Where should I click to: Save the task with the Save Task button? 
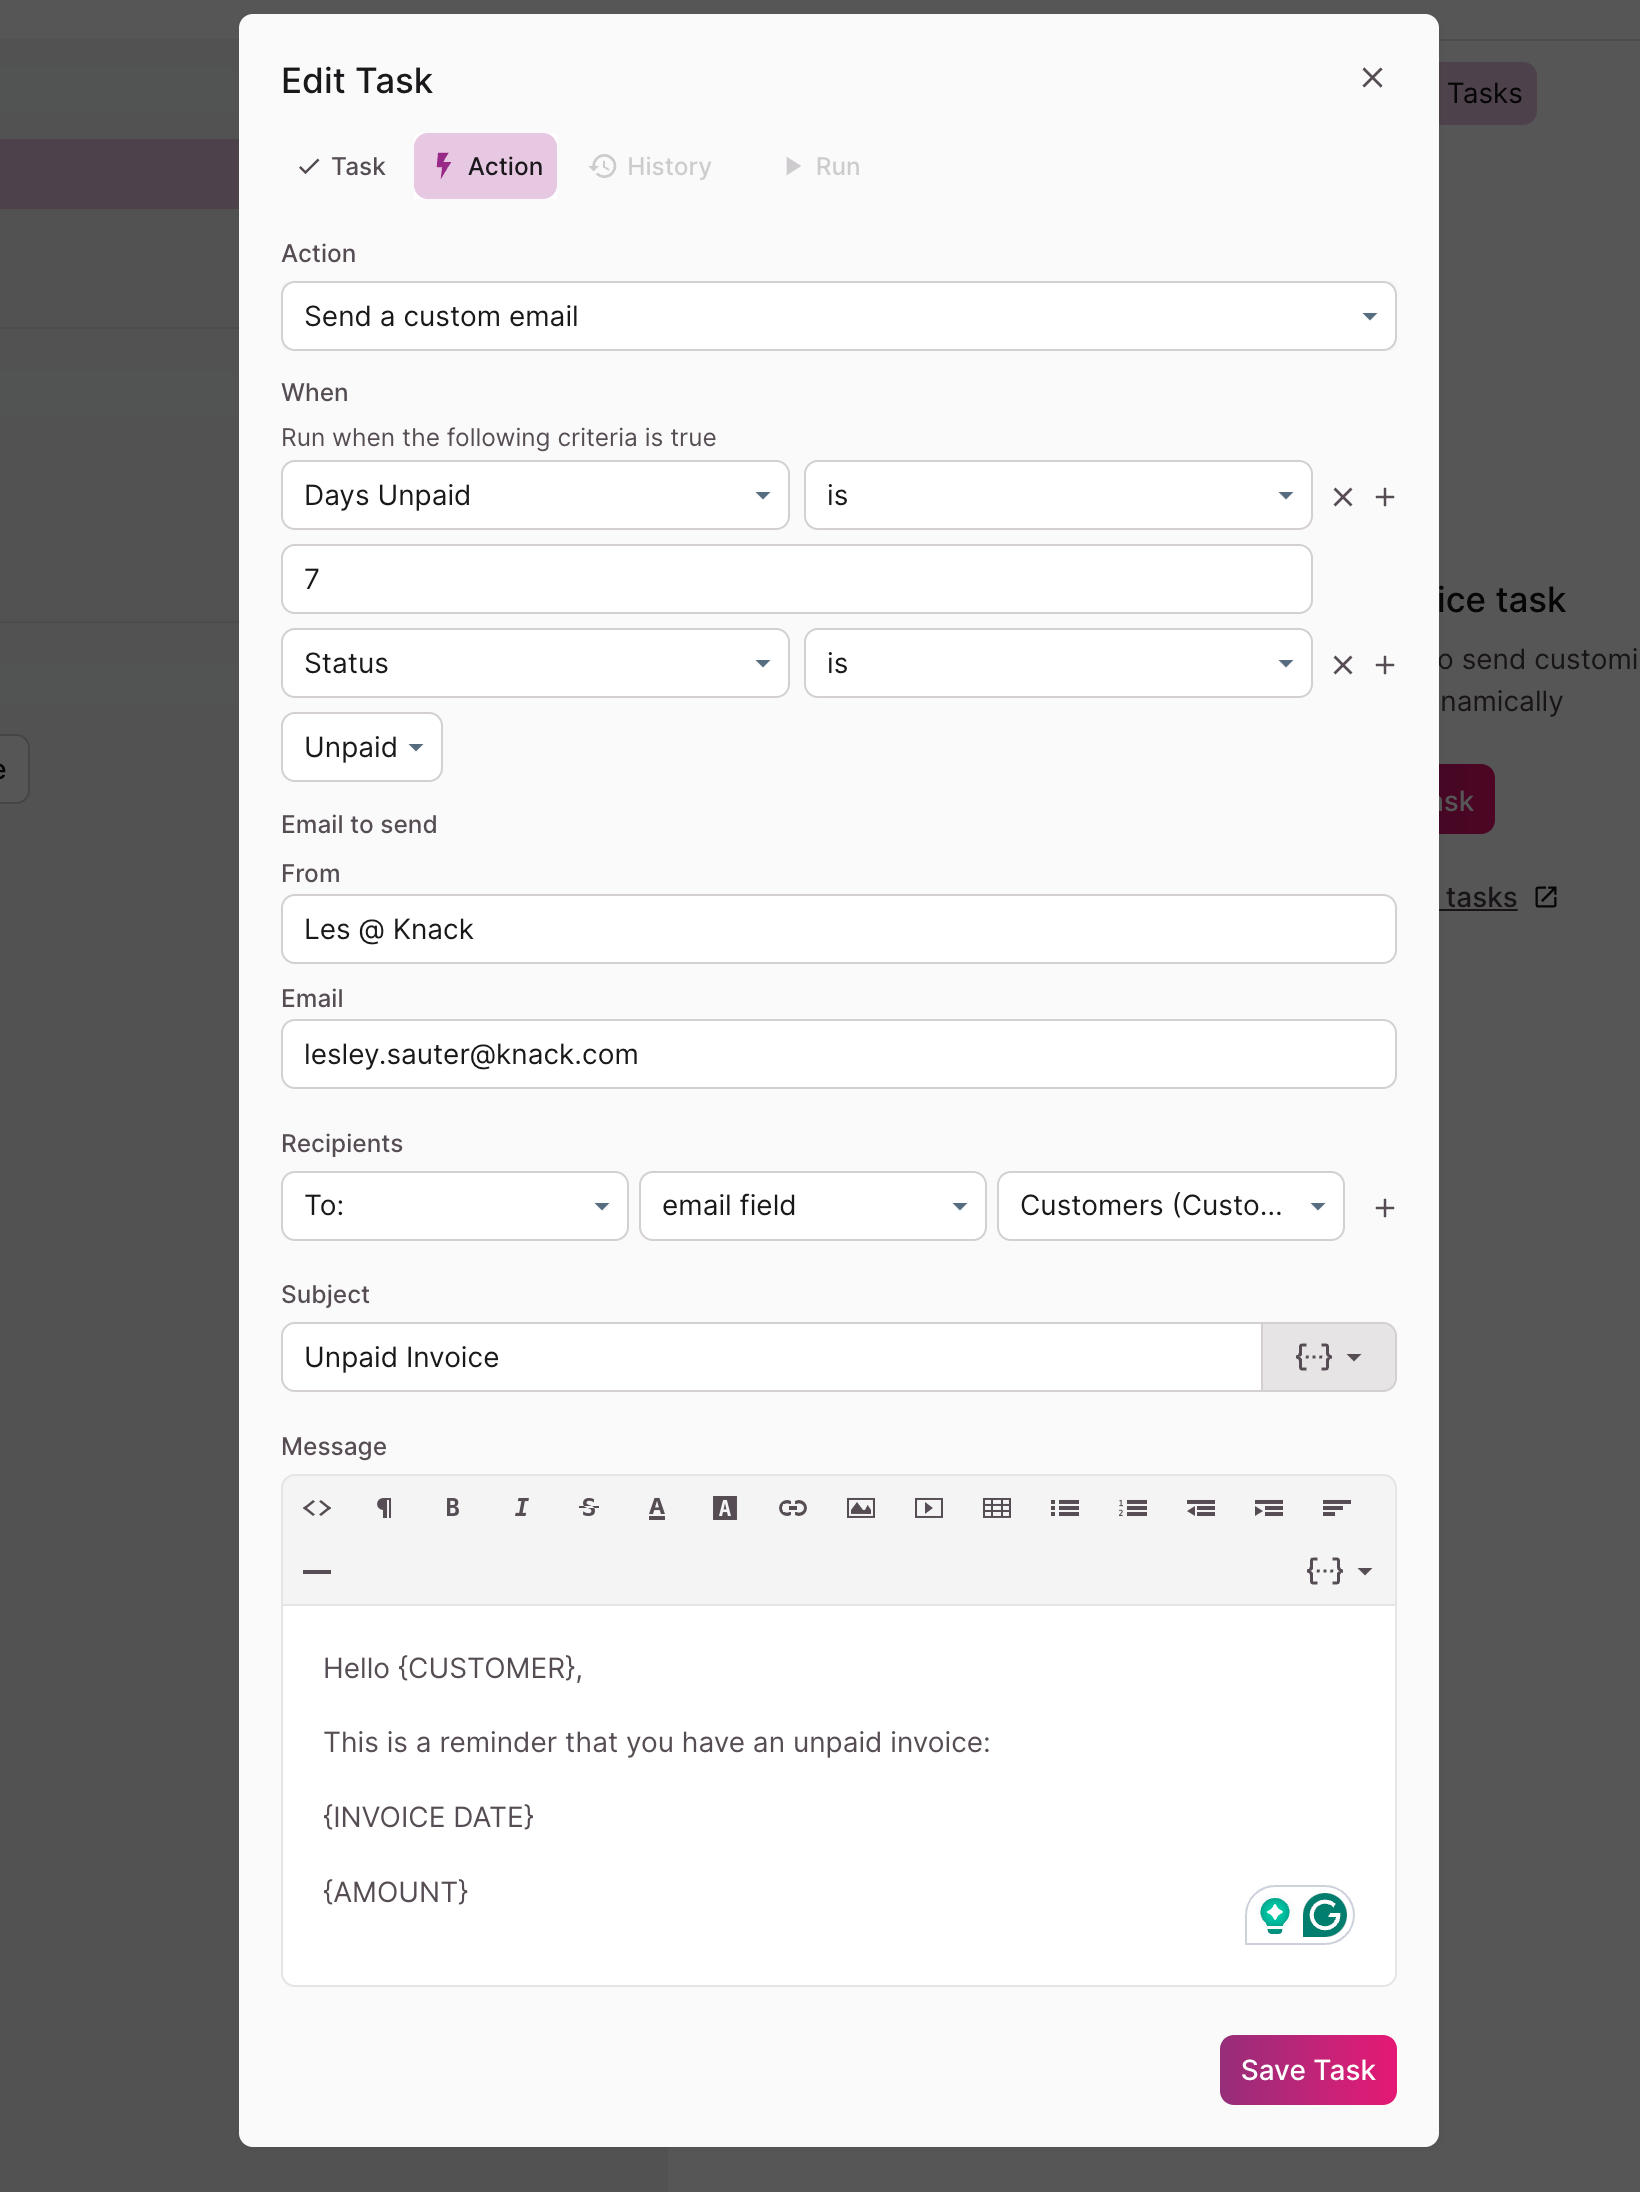click(x=1307, y=2070)
